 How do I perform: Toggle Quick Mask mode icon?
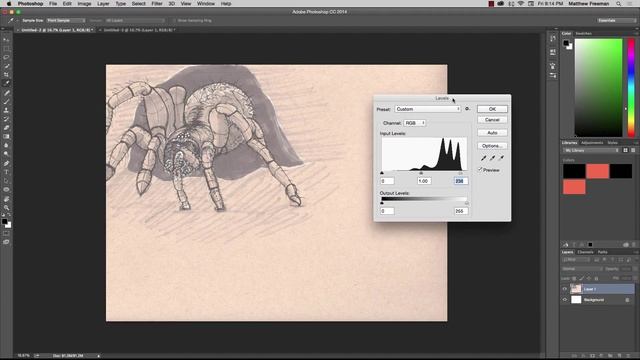(6, 234)
